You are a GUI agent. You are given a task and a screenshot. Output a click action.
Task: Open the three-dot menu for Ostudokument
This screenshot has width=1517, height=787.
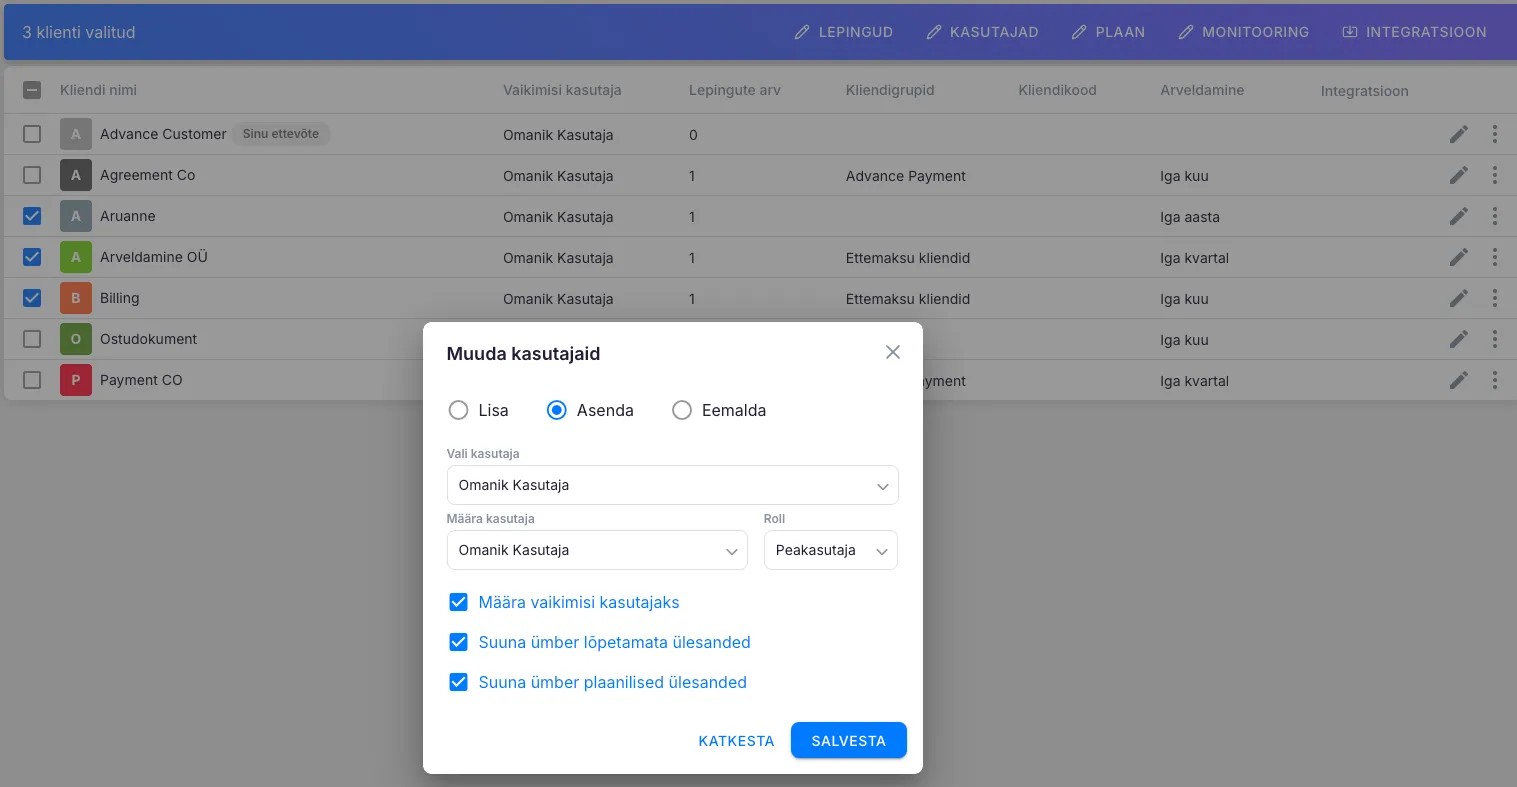1494,339
